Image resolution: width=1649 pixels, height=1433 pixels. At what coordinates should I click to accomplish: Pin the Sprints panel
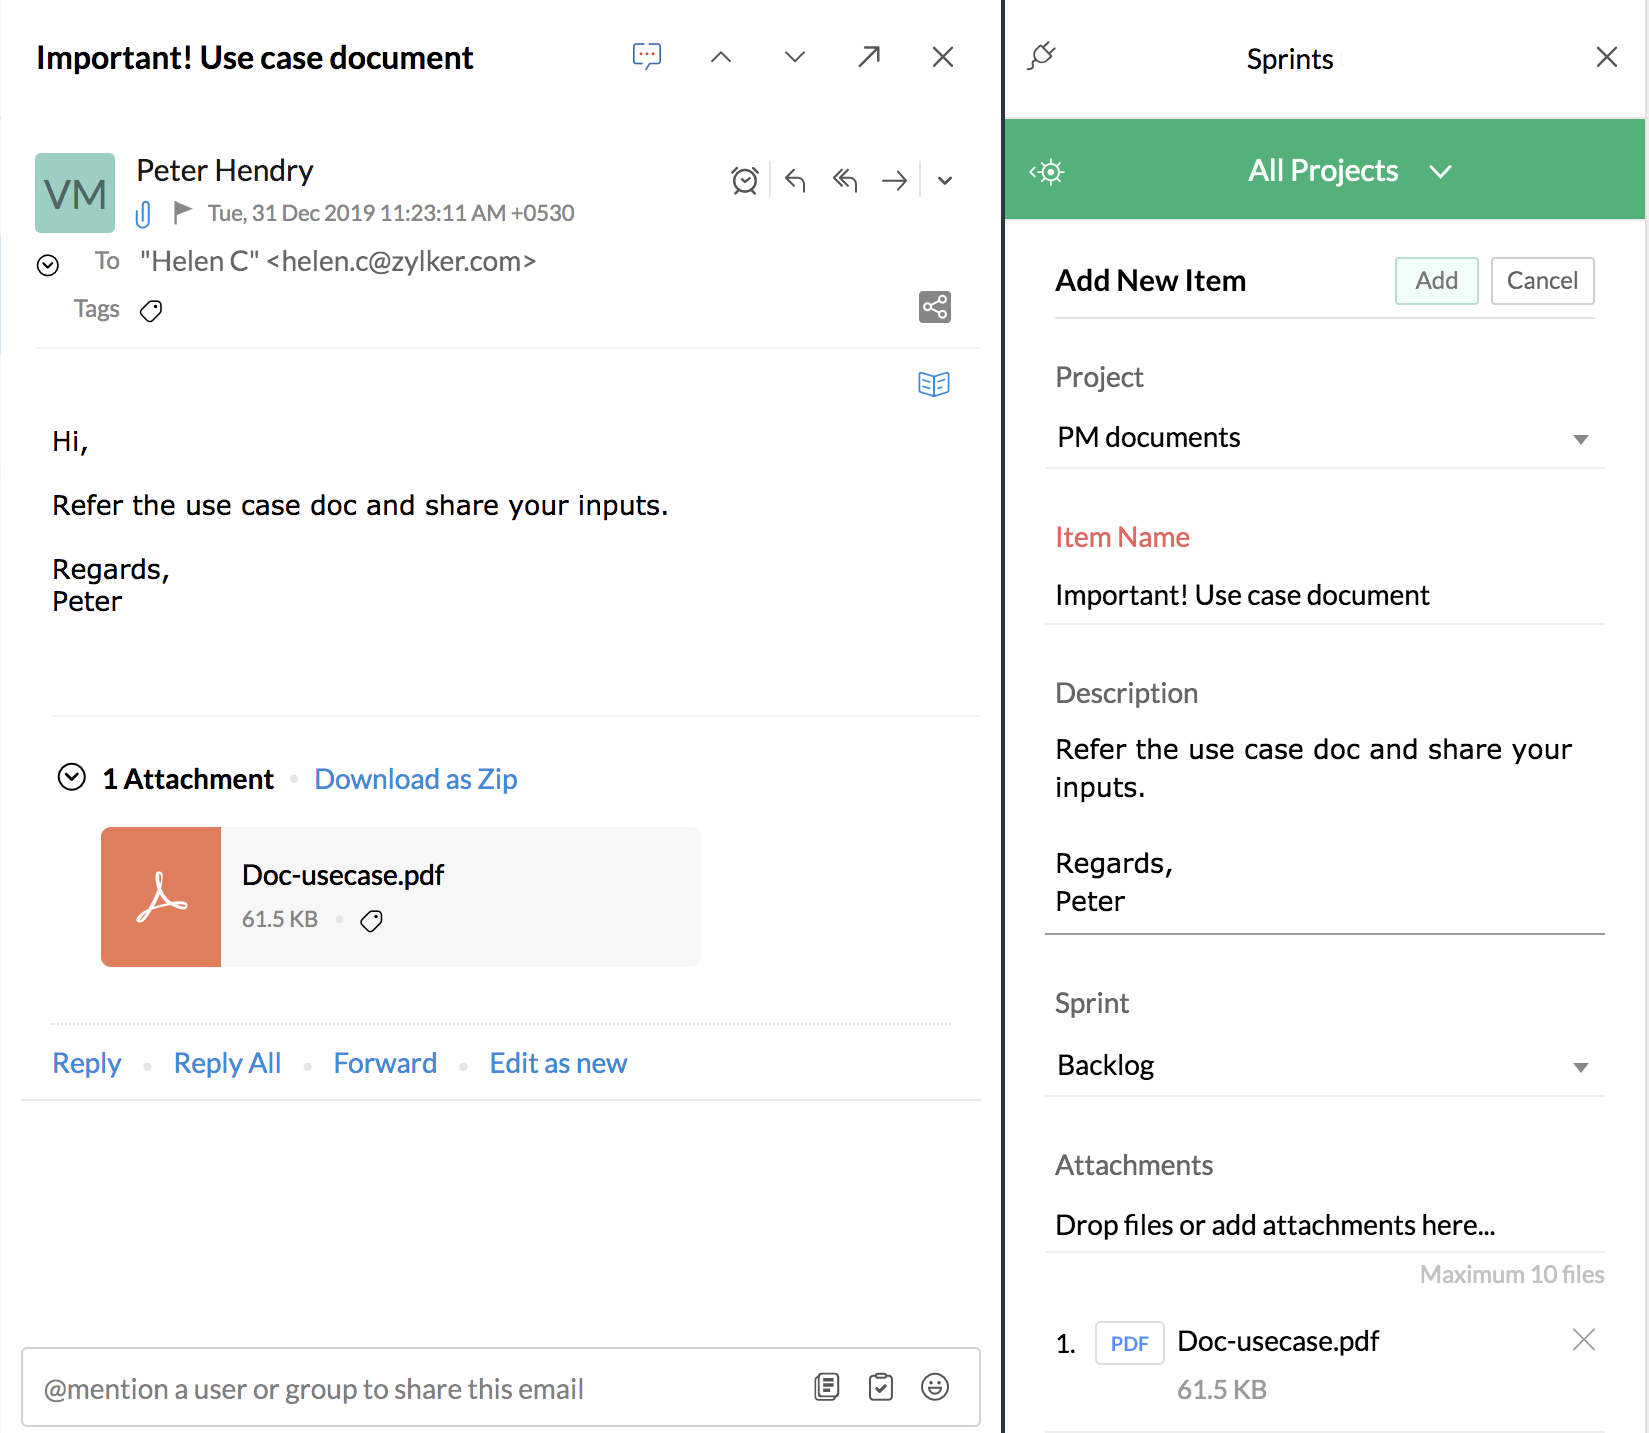coord(1041,57)
